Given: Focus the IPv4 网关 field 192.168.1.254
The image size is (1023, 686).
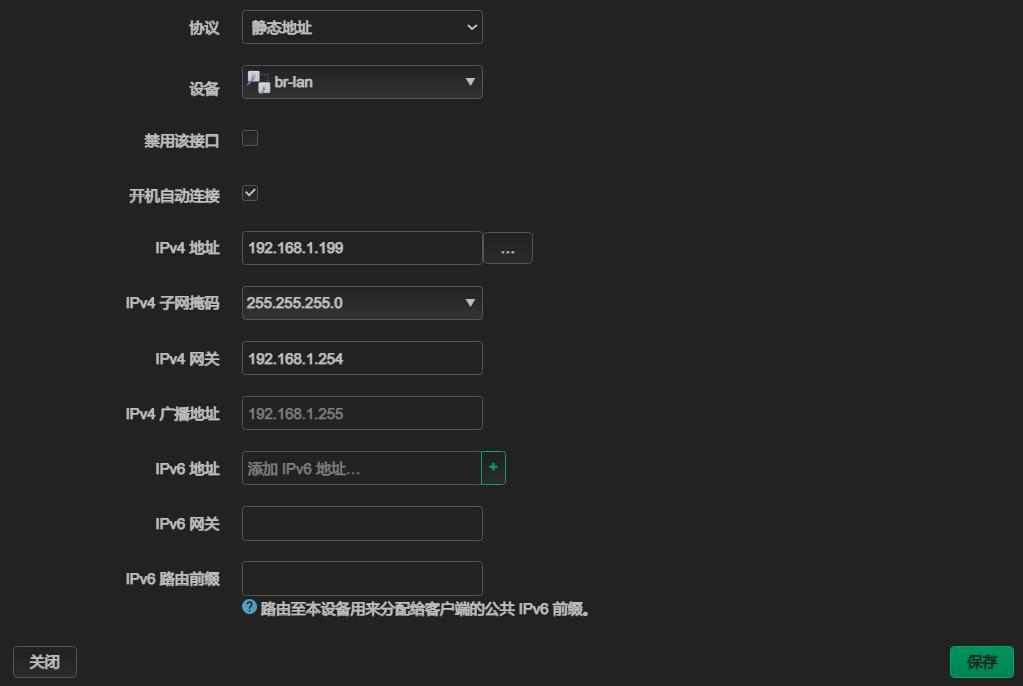Looking at the screenshot, I should [x=362, y=358].
